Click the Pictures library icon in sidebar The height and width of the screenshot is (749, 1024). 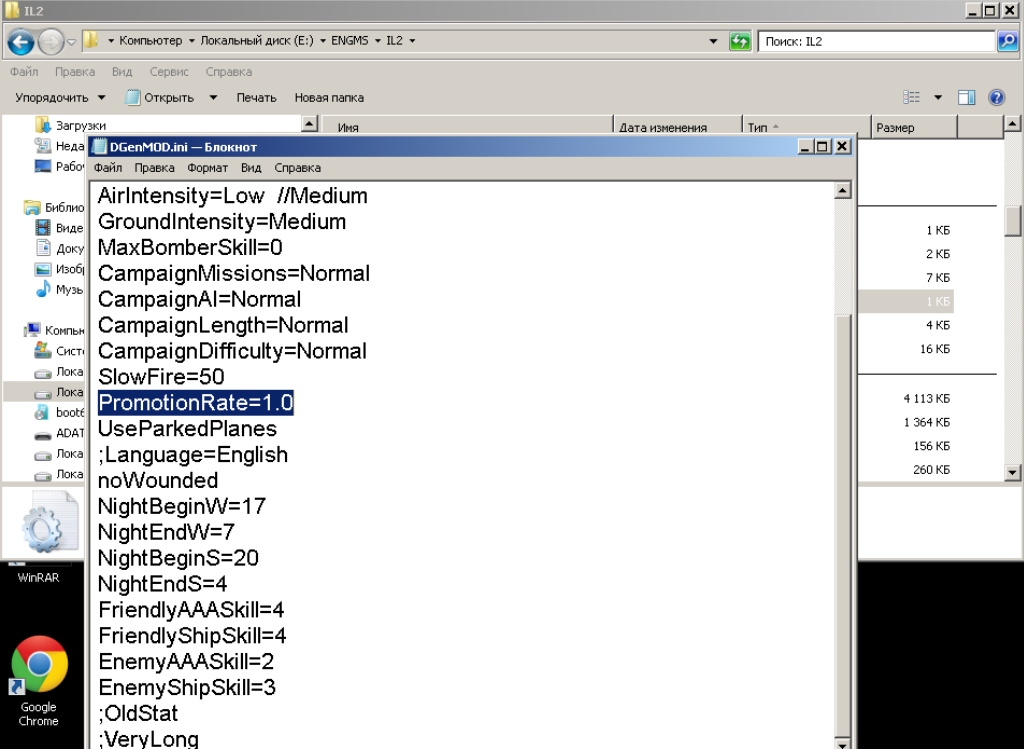[43, 268]
